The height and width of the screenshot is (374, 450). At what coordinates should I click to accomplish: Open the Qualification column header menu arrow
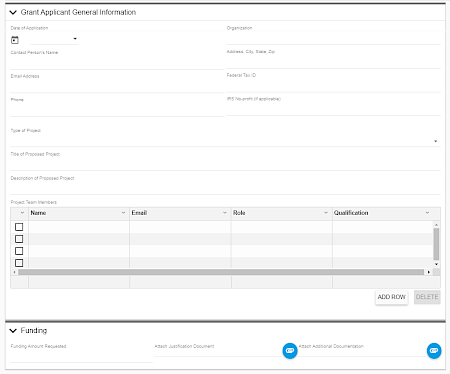[427, 213]
